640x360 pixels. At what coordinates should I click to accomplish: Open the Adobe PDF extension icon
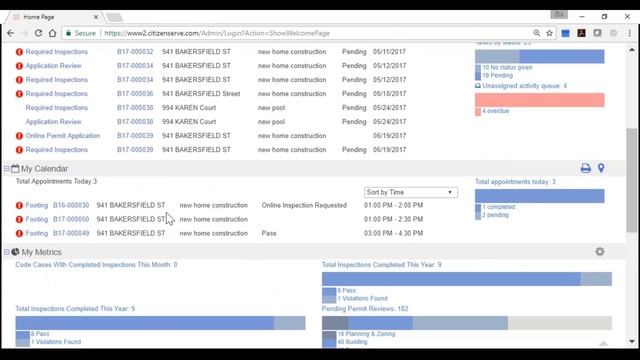pyautogui.click(x=581, y=33)
